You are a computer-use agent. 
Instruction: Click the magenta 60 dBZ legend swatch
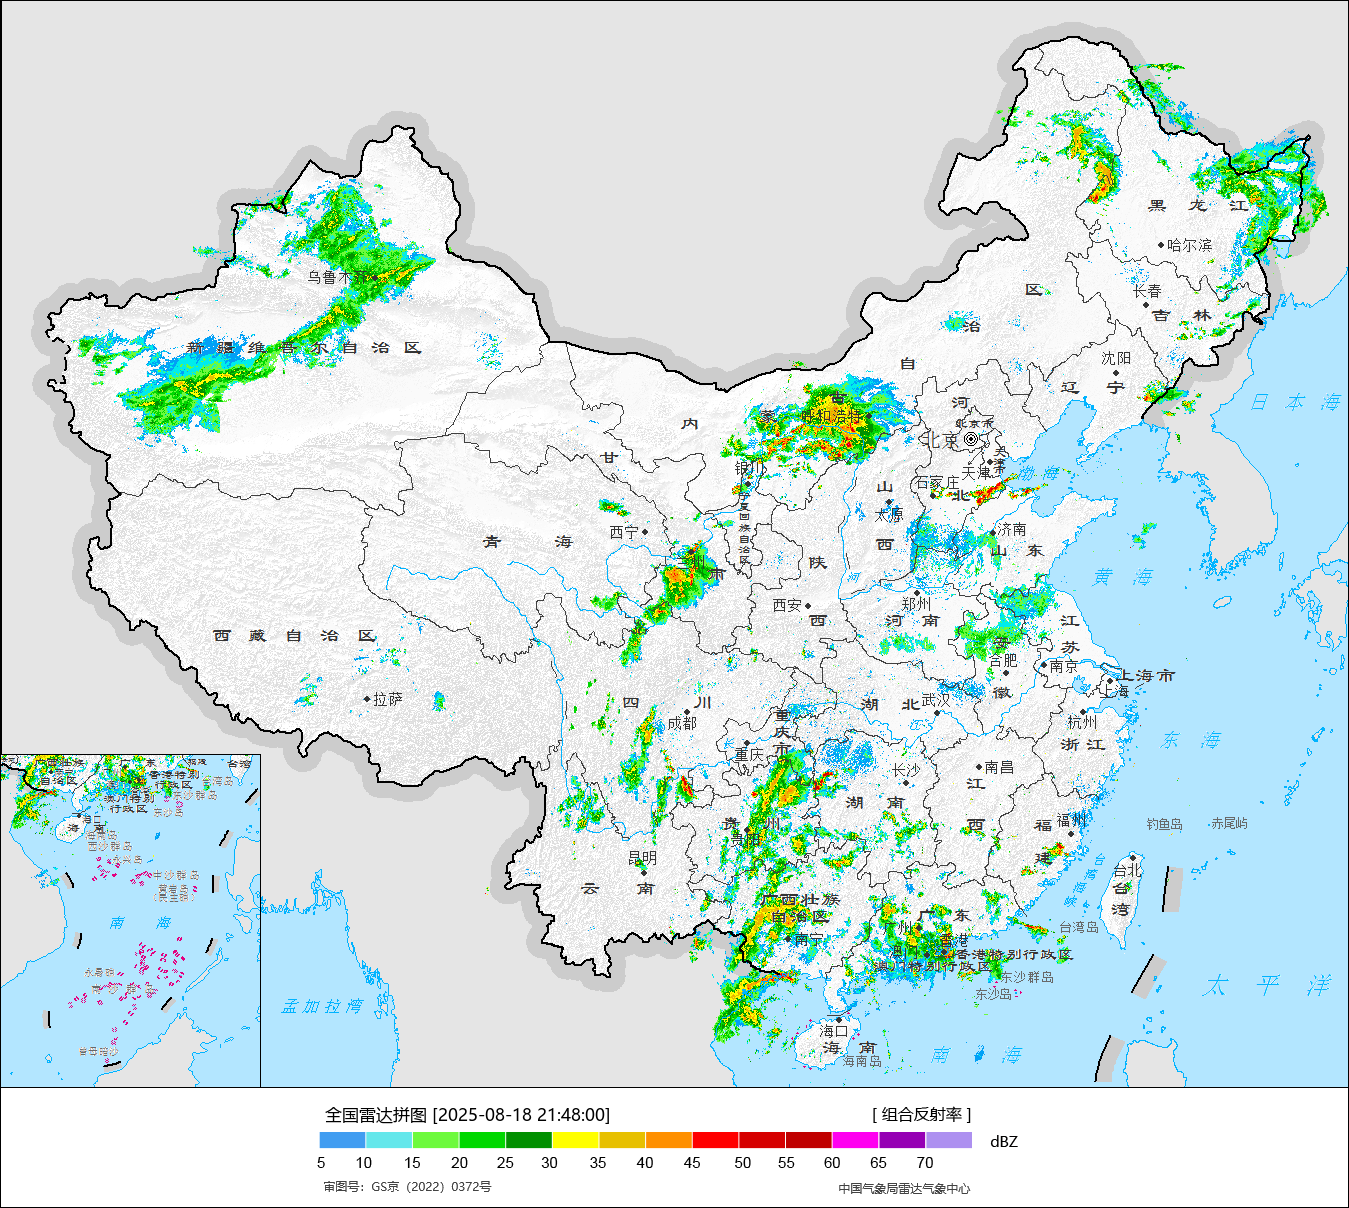855,1140
